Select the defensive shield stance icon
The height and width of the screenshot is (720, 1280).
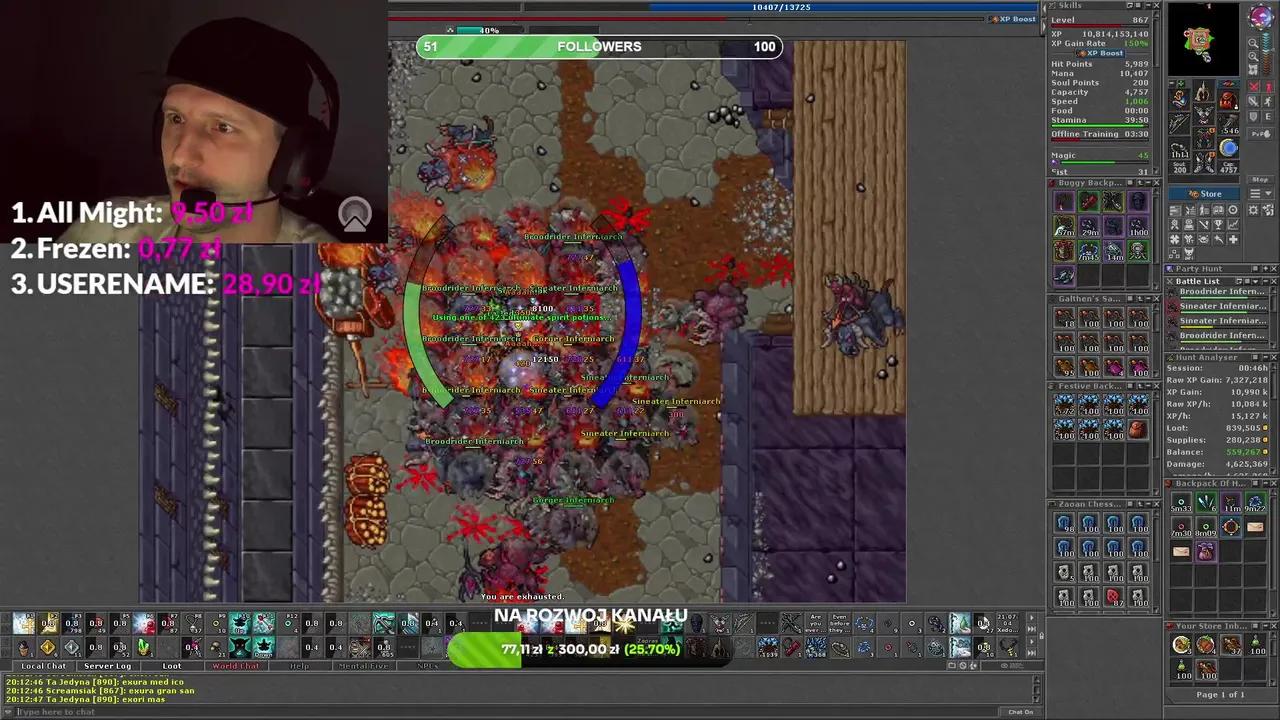click(x=1252, y=116)
